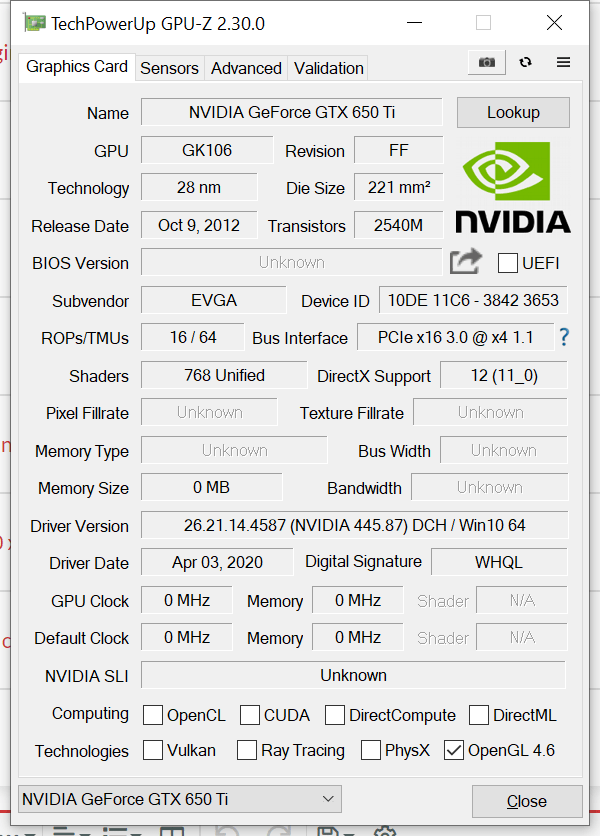Click the BIOS export share icon
600x836 pixels.
click(466, 262)
